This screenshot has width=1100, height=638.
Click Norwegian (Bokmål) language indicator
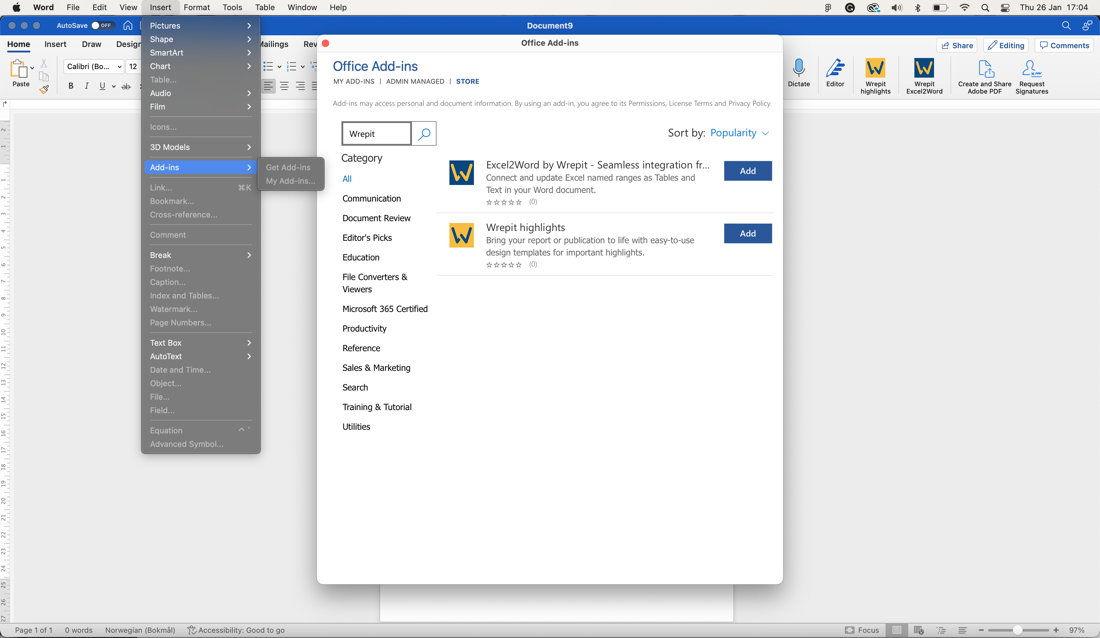[x=140, y=630]
